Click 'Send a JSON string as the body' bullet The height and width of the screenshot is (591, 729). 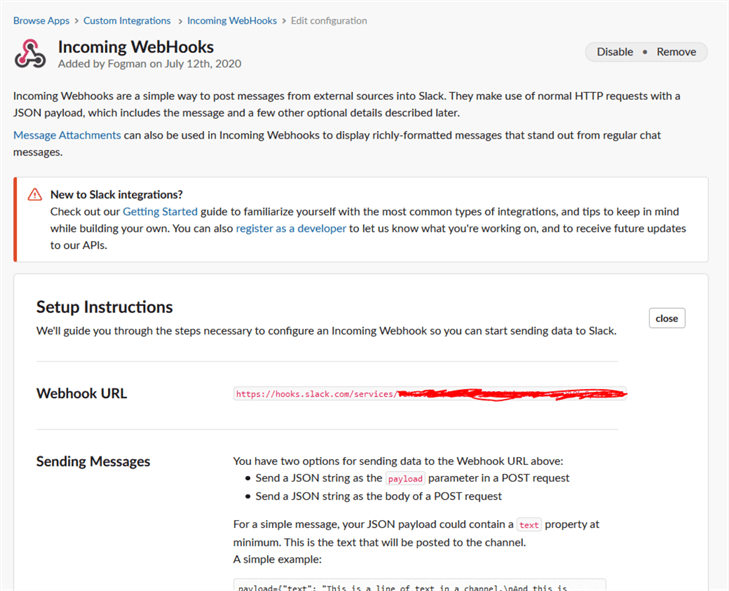coord(378,496)
